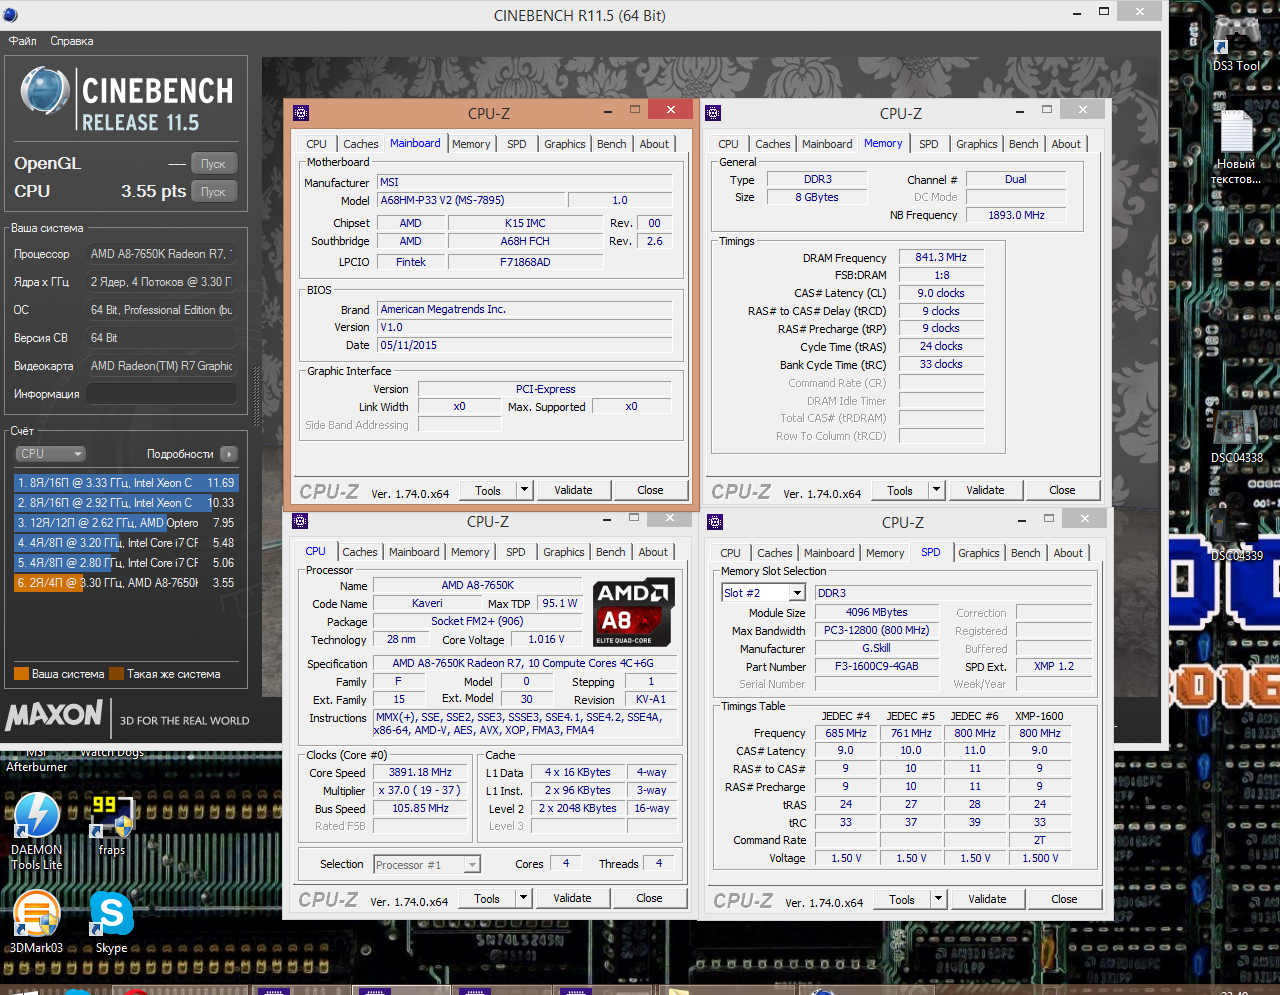Switch to the SPD tab in the Mainboard CPU-Z window
Screen dimensions: 1280x995
(x=516, y=144)
